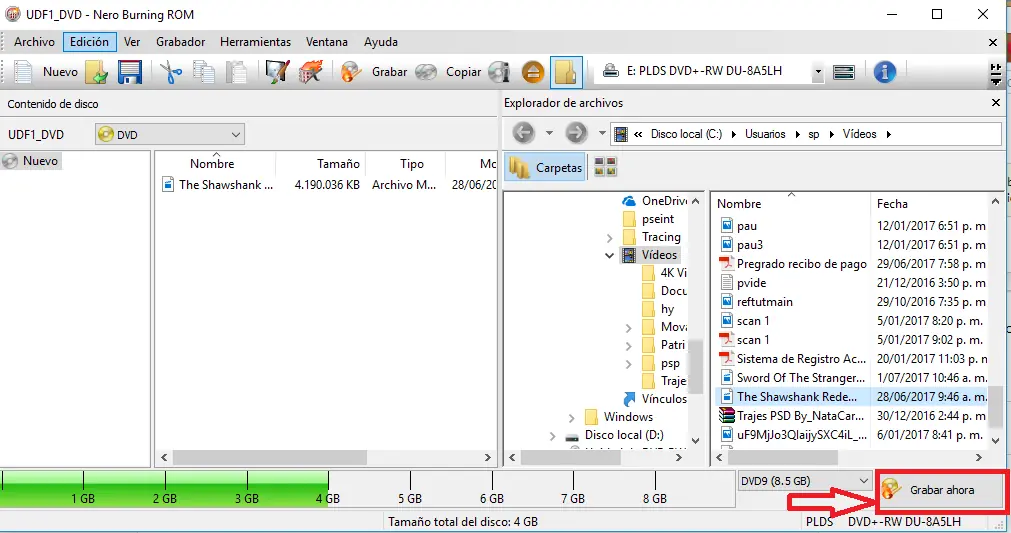Click the express burning flame icon
The height and width of the screenshot is (533, 1011).
310,72
